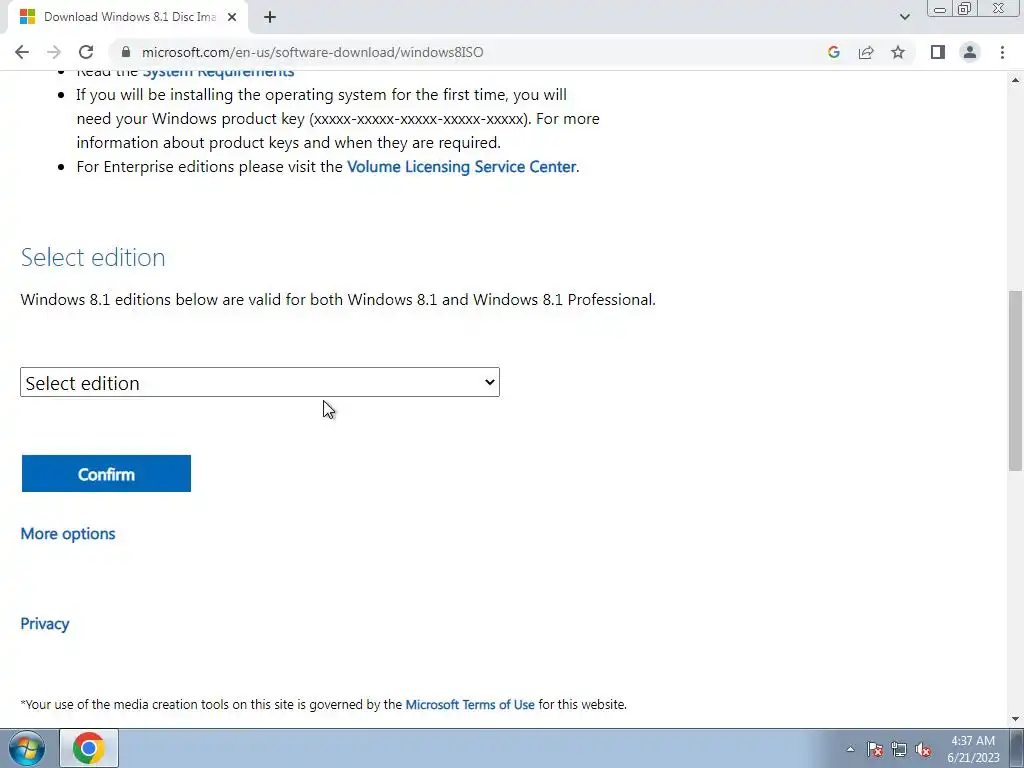Restore down the Chrome window

(964, 8)
